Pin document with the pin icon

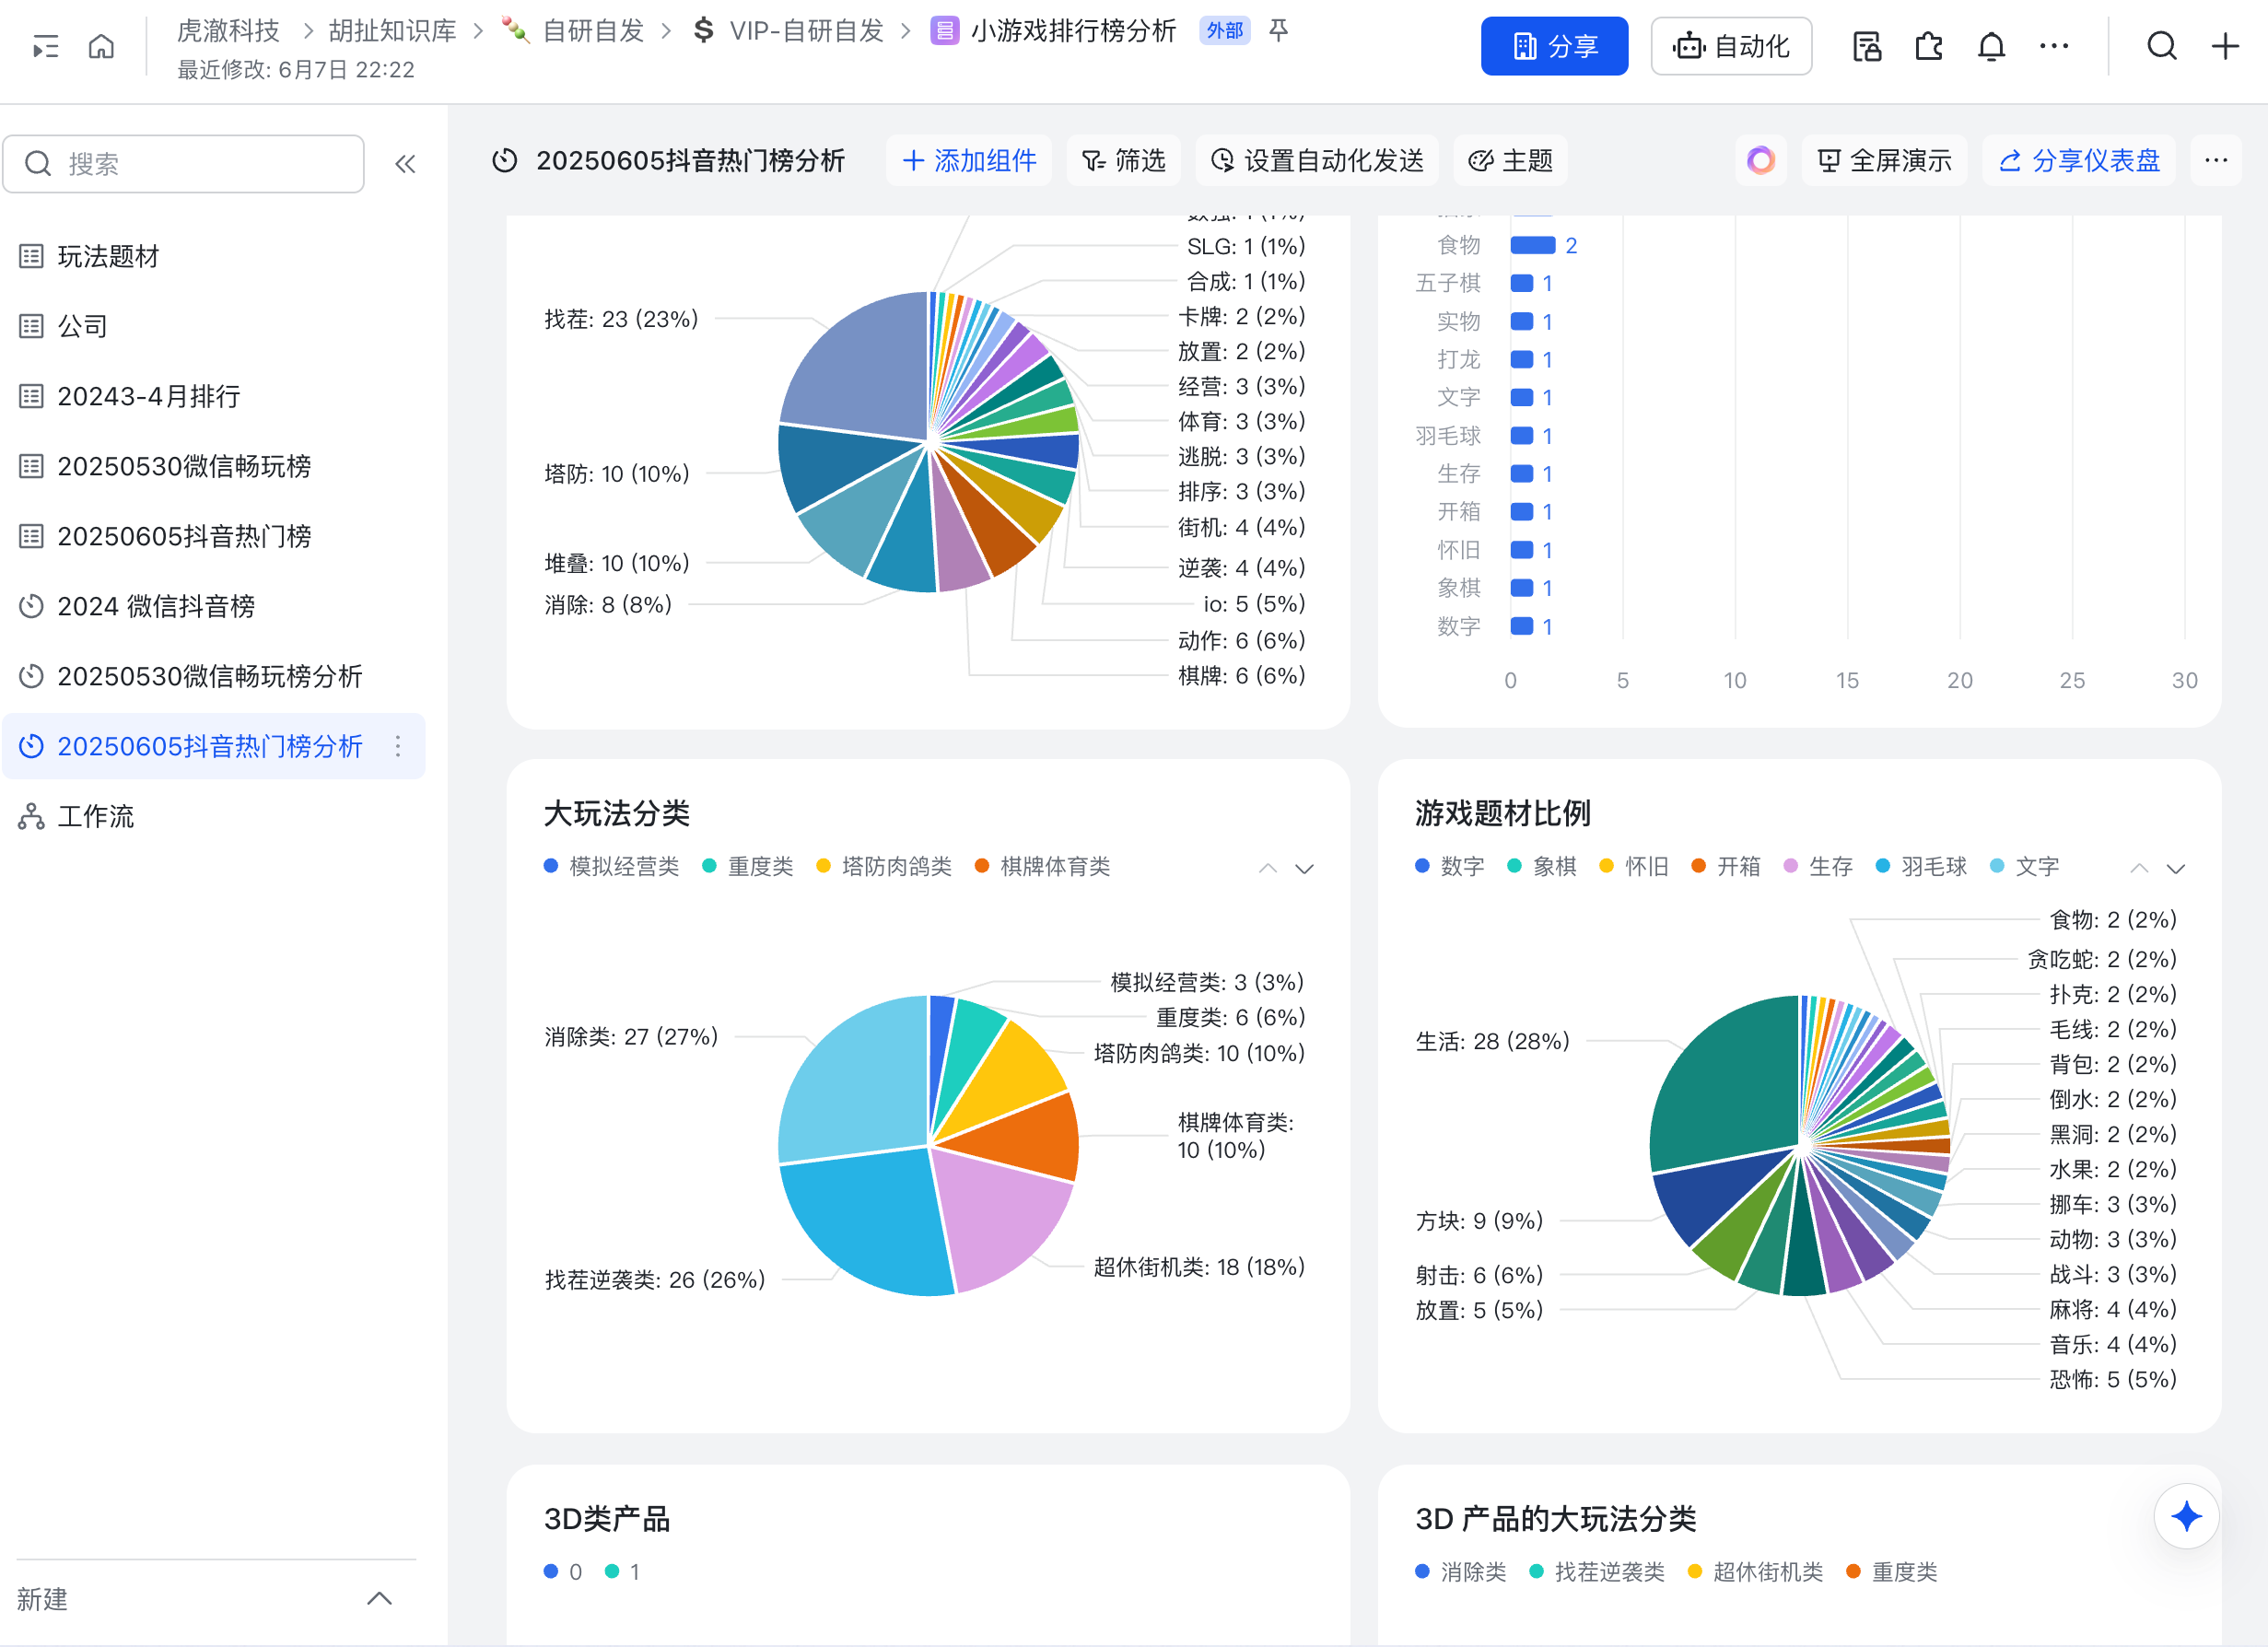tap(1278, 30)
